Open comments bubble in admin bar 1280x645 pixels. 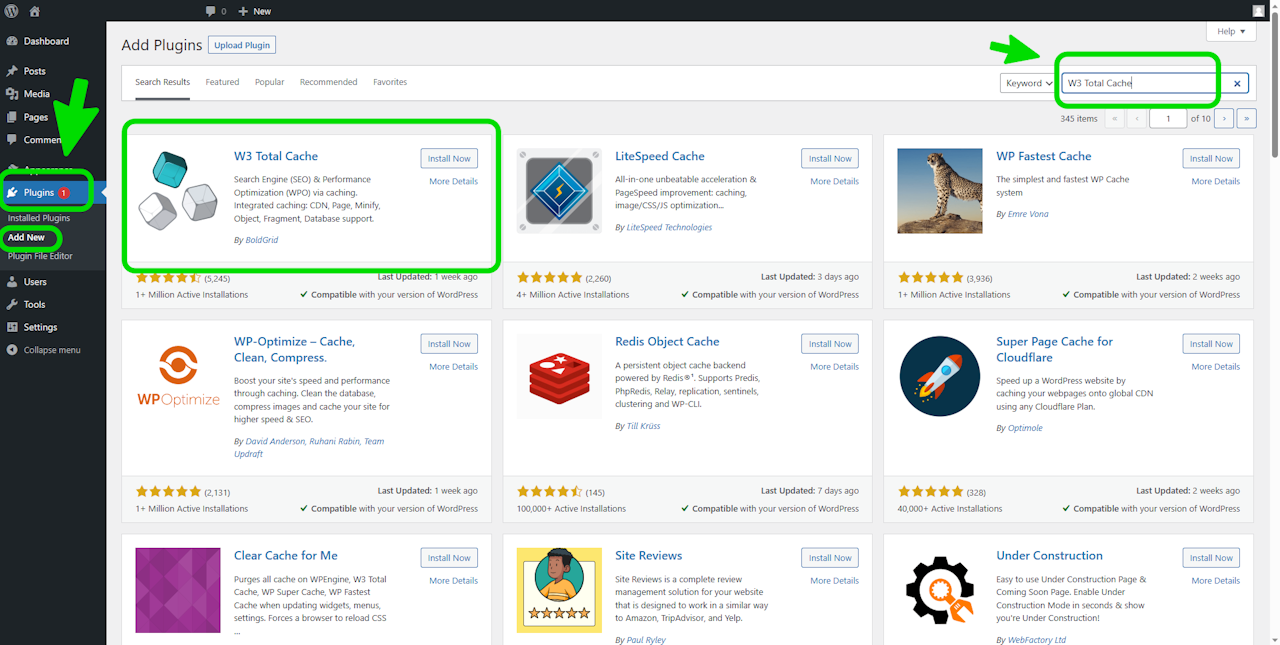pyautogui.click(x=215, y=11)
